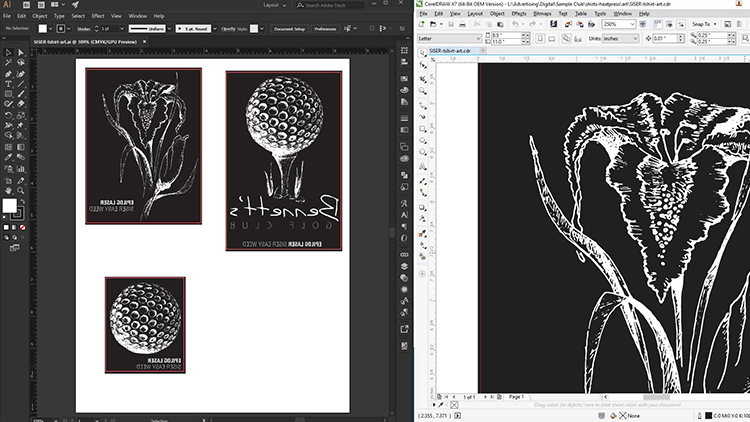Image resolution: width=750 pixels, height=422 pixels.
Task: Click the Bridge (Br) icon in Illustrator
Action: 26,5
